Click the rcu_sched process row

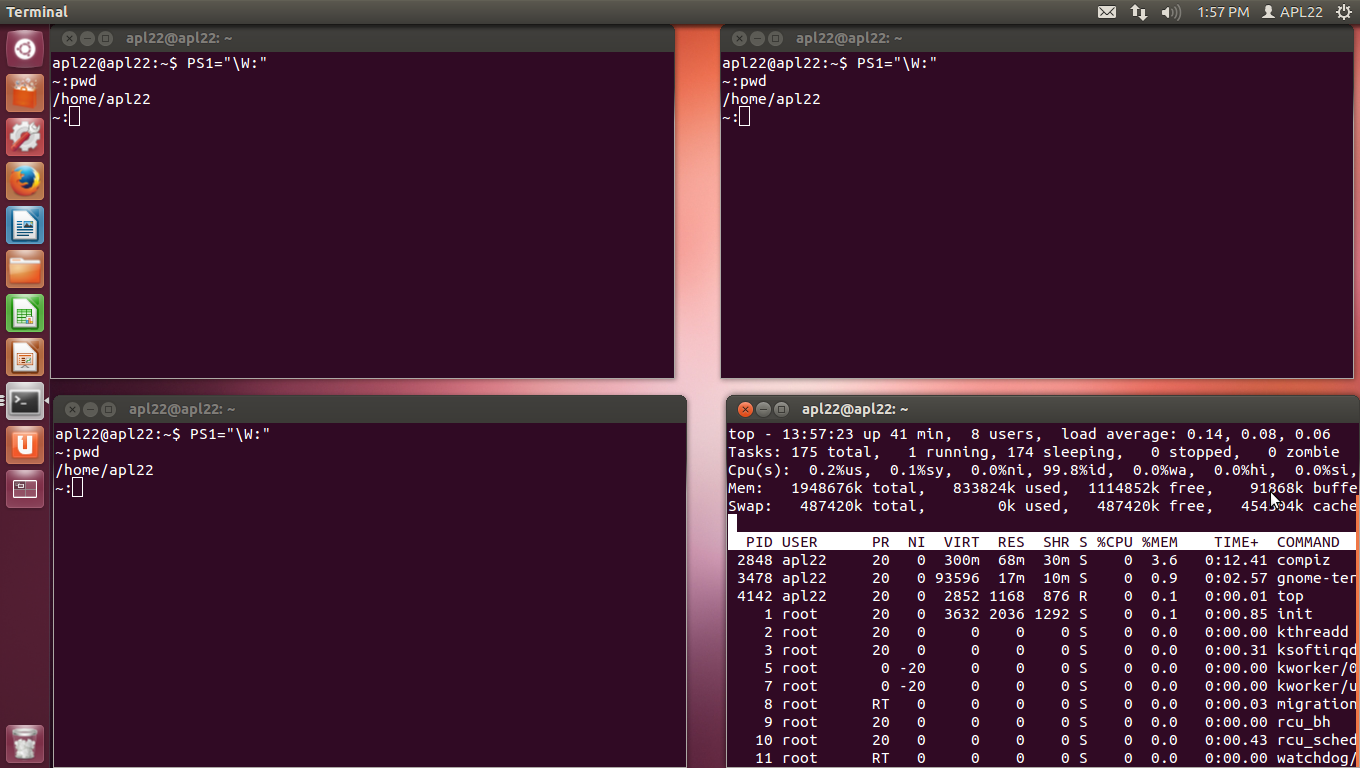(1042, 740)
